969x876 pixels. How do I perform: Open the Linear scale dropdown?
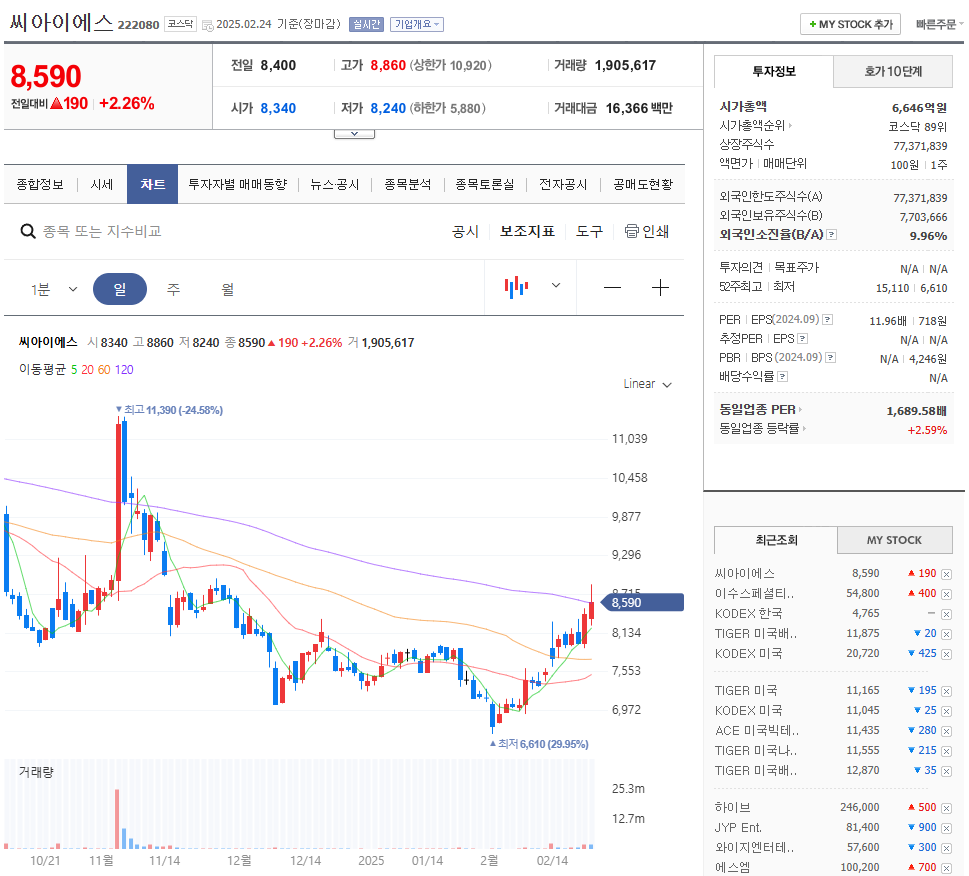coord(646,383)
